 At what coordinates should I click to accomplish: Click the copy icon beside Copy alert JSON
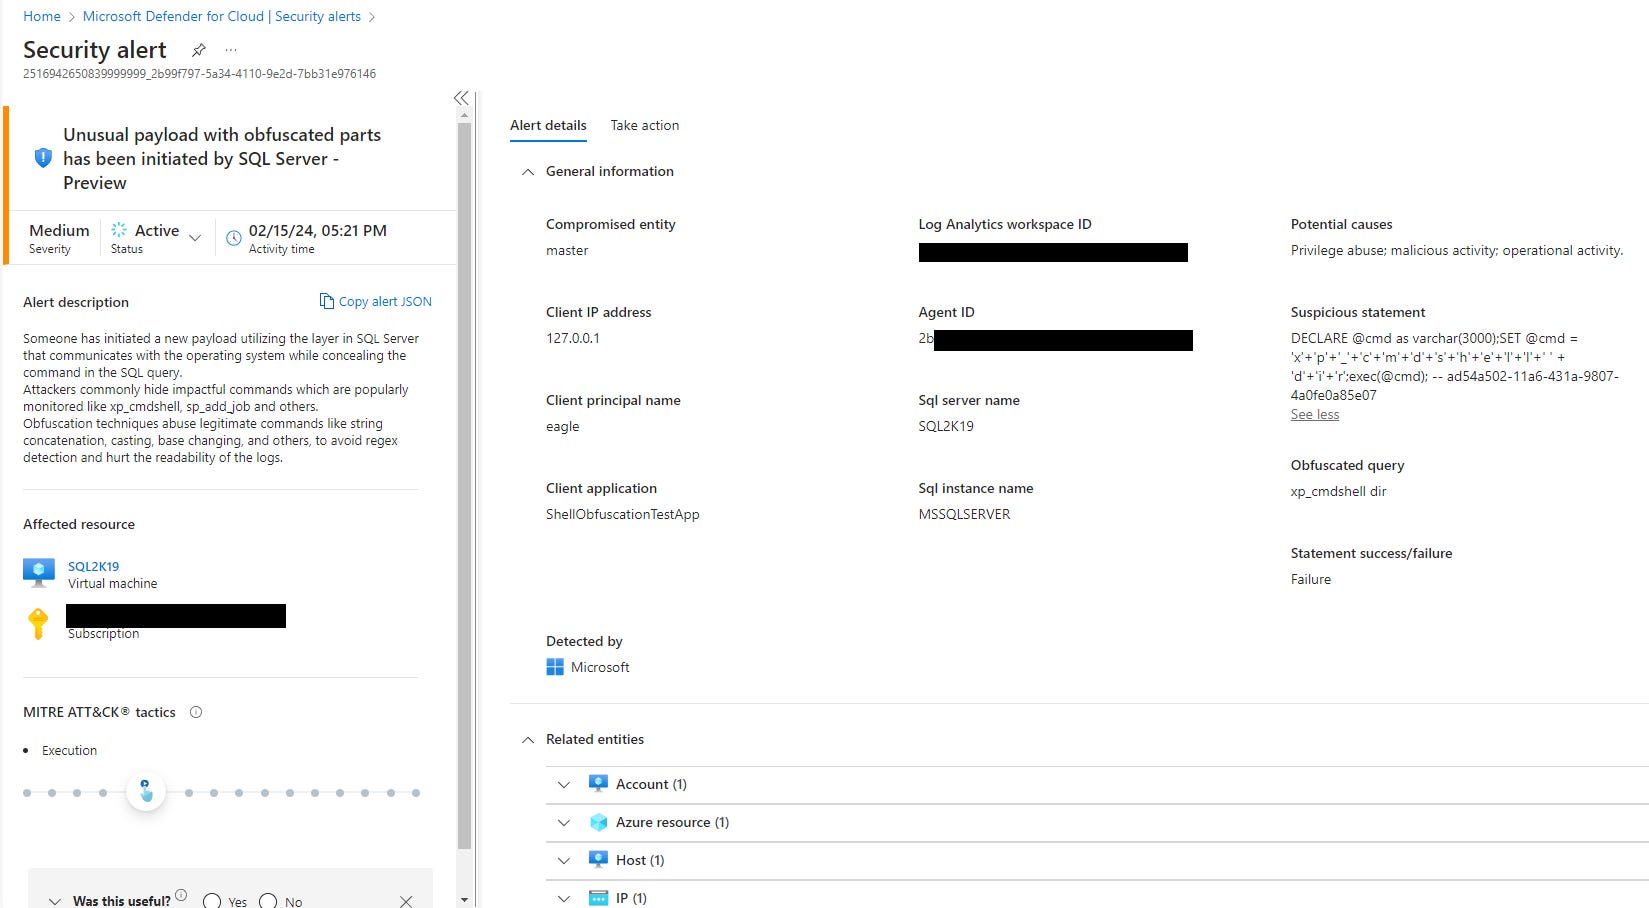pos(326,301)
